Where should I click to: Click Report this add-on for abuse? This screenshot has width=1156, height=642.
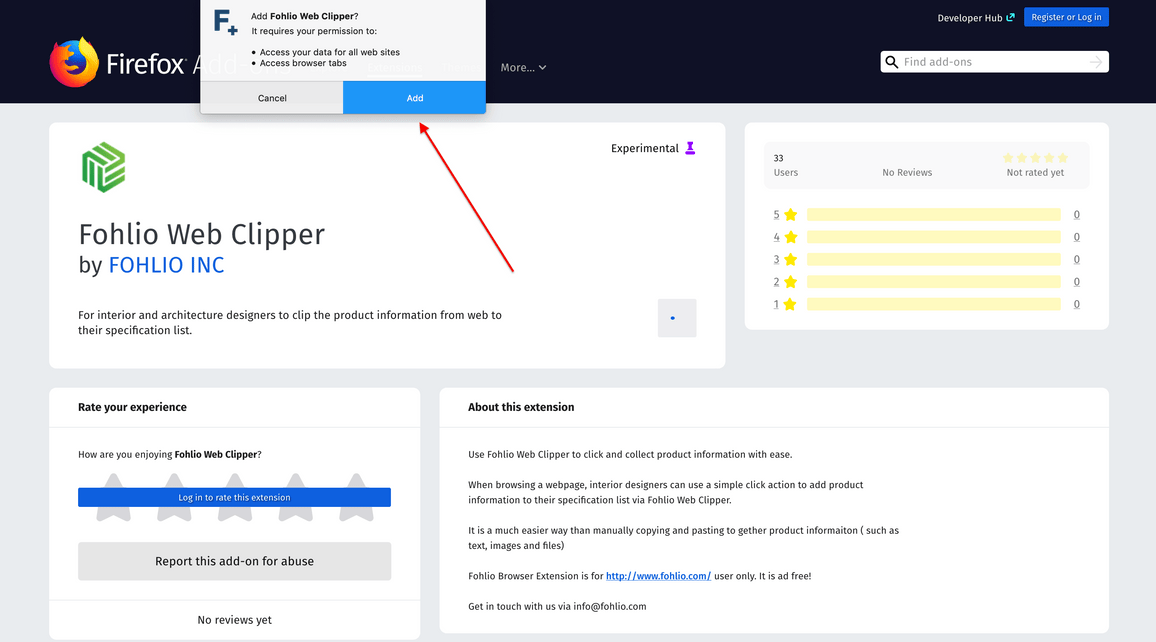(234, 561)
